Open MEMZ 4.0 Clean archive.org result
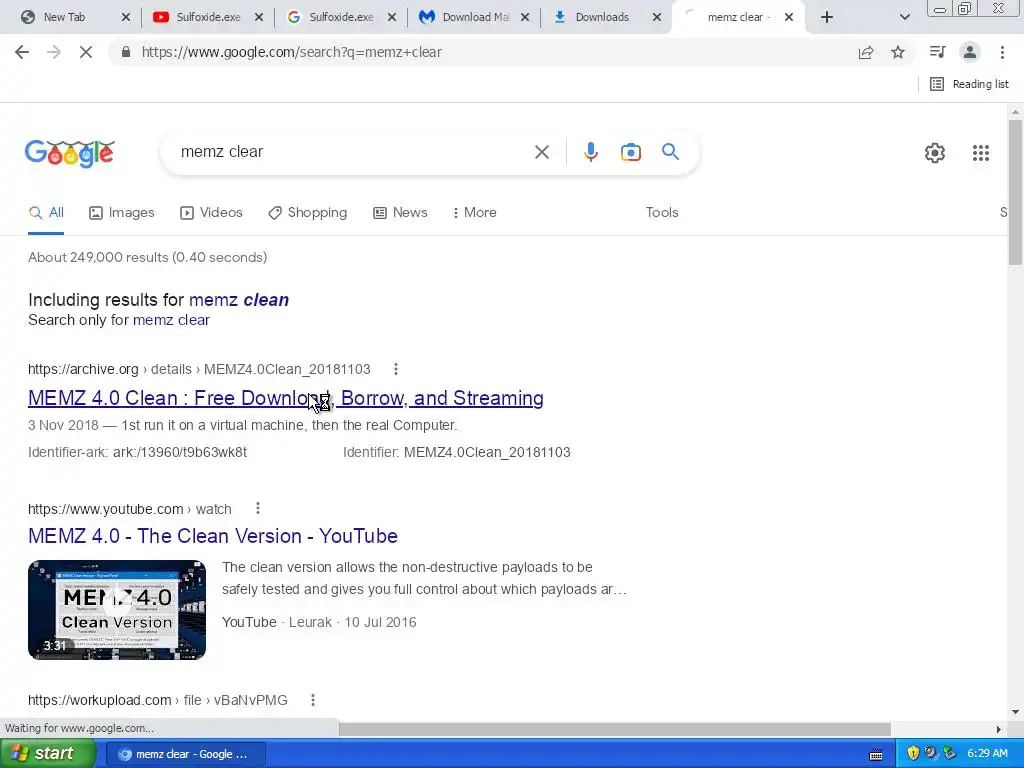 pos(285,398)
